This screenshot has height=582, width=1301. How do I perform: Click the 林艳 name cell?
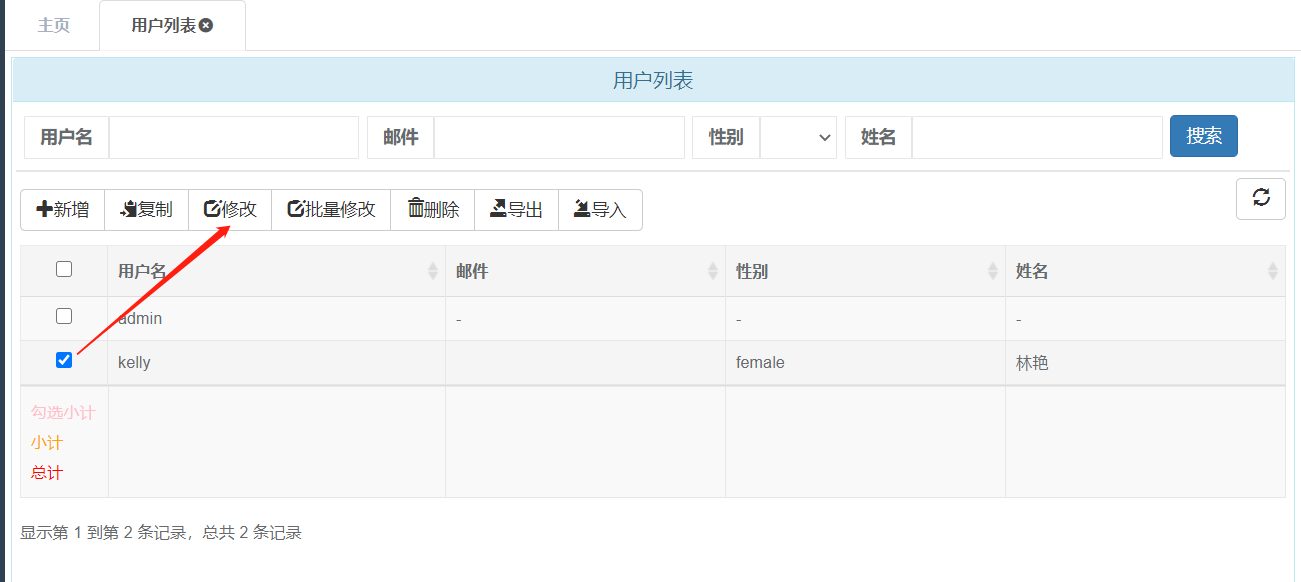(1146, 363)
